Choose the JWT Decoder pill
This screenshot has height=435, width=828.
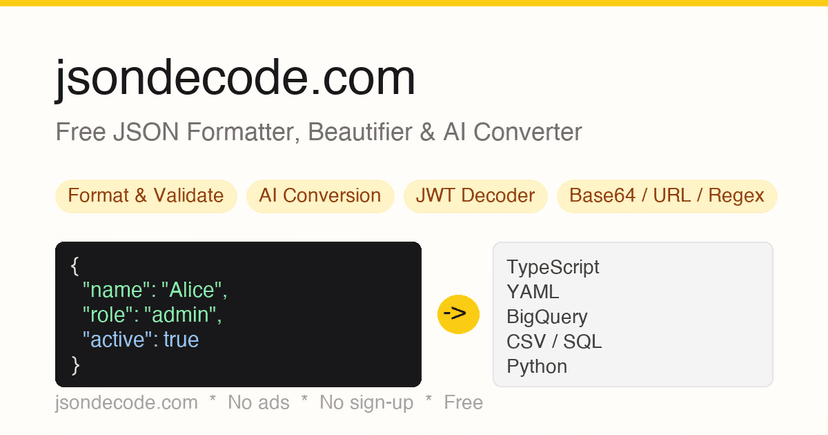(x=475, y=196)
